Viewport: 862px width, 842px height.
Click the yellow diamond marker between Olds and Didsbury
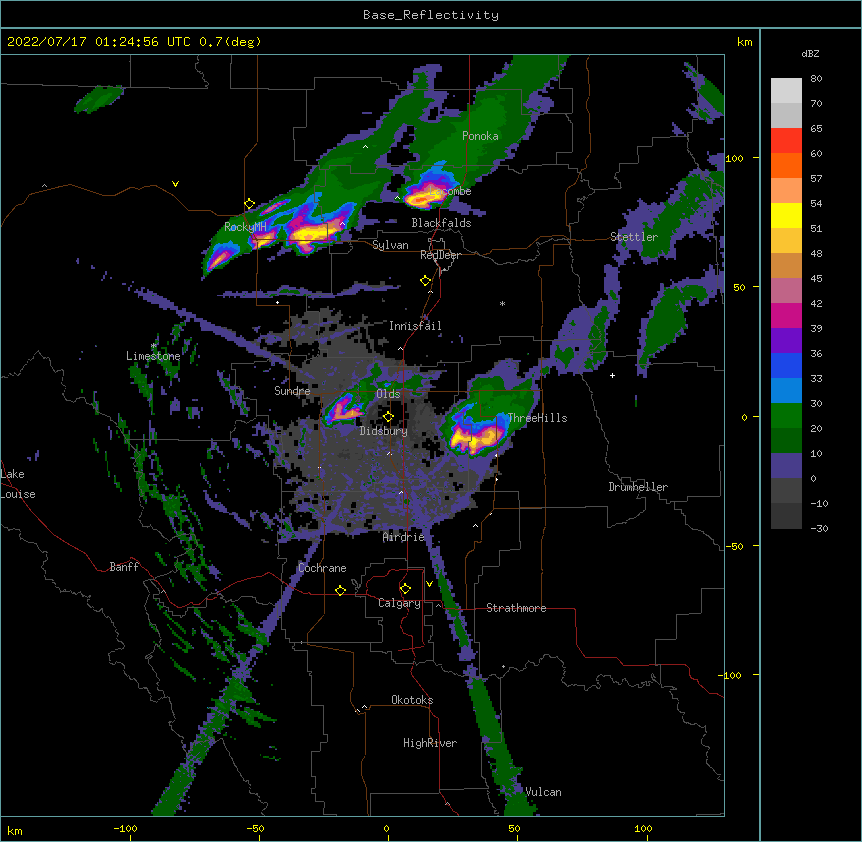388,417
